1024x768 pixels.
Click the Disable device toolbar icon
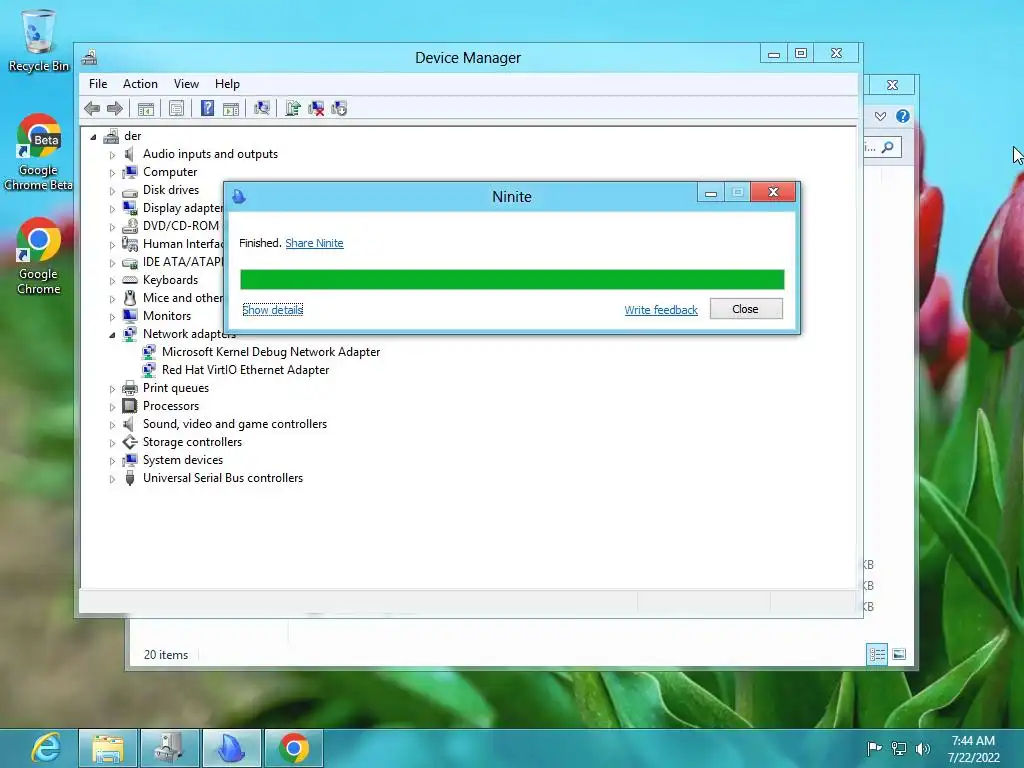[x=339, y=108]
